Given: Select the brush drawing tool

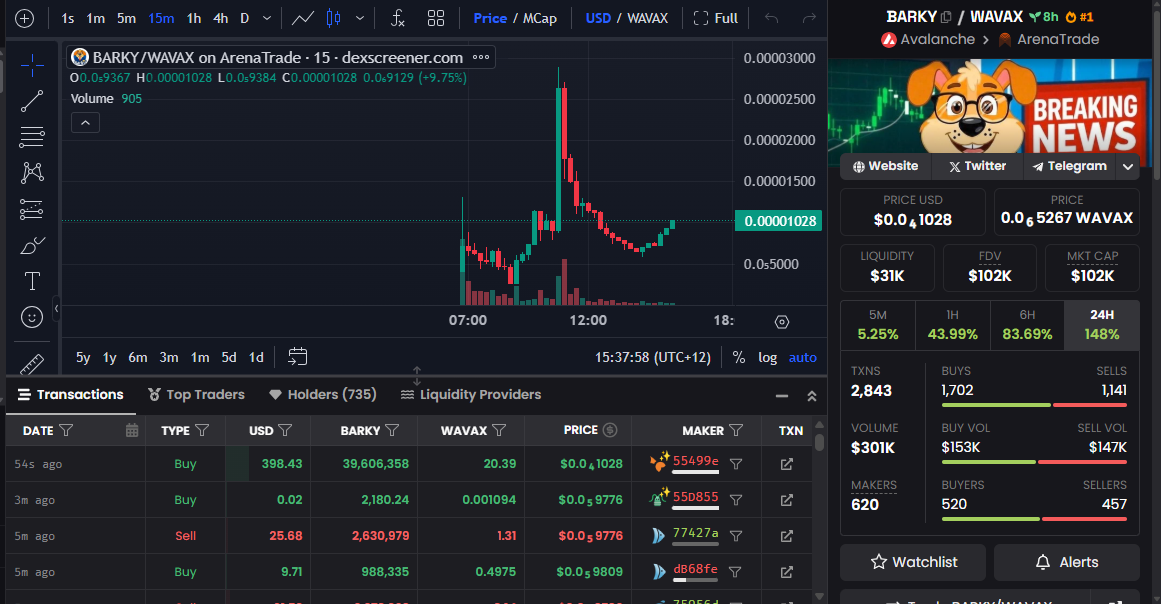Looking at the screenshot, I should (32, 245).
